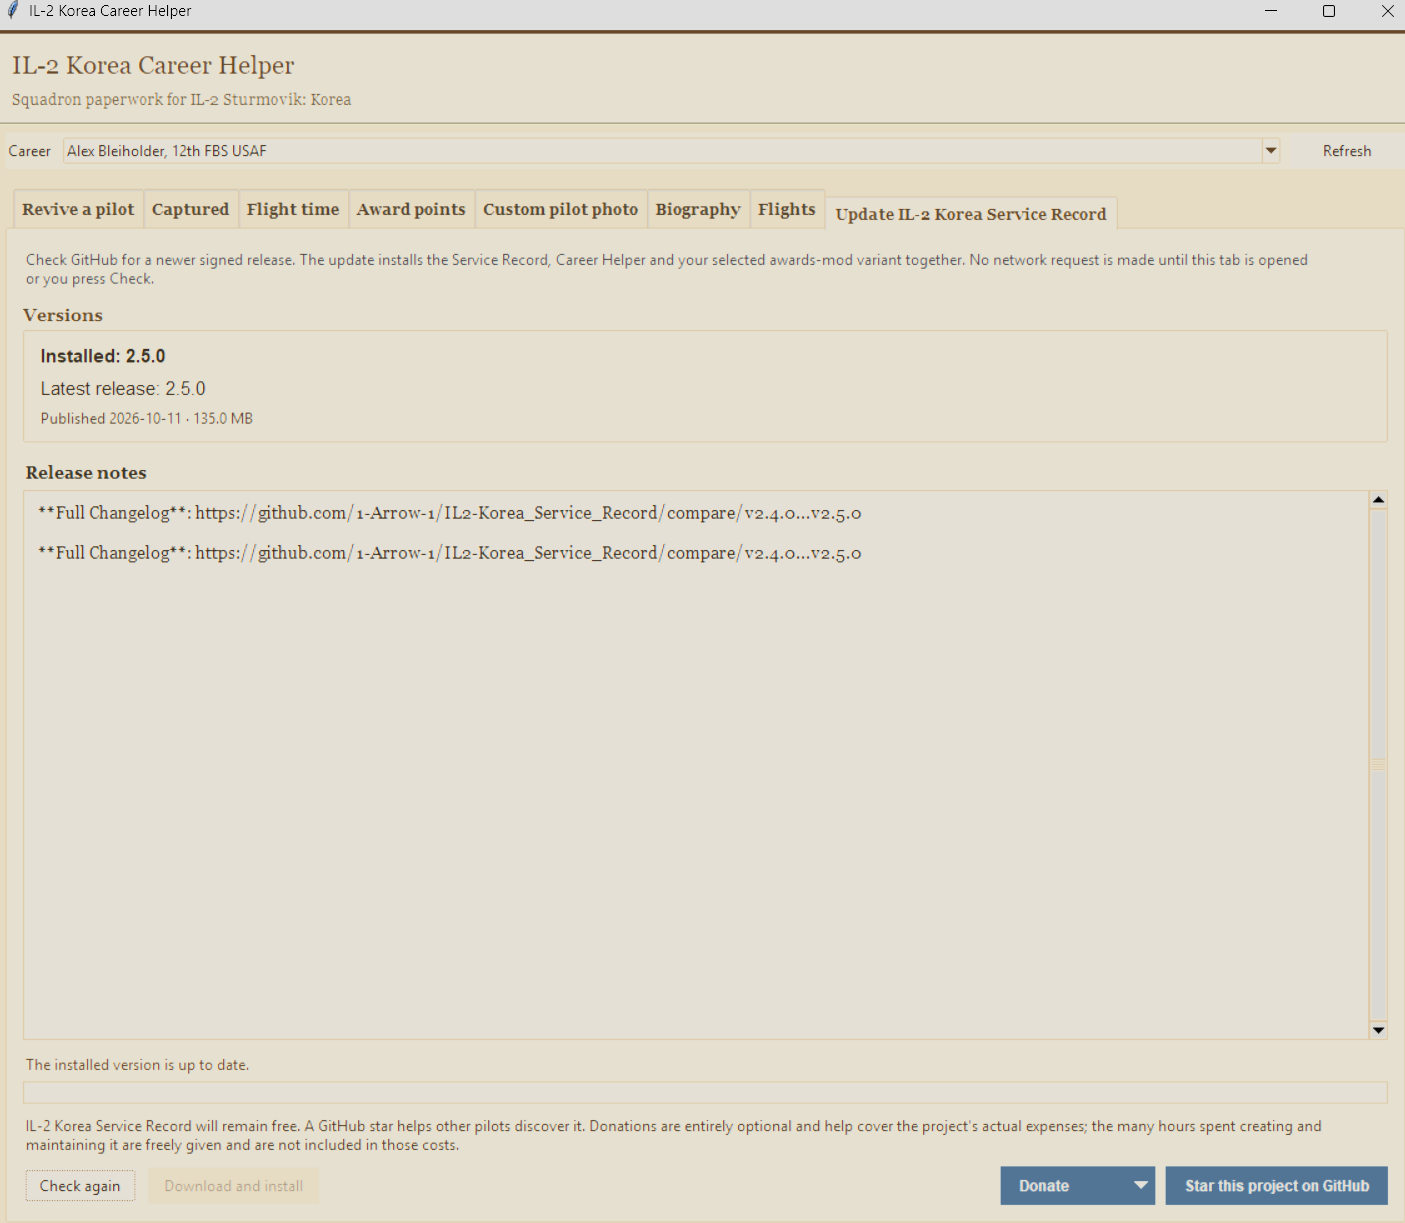Maximize the Career Helper window
Image resolution: width=1405 pixels, height=1223 pixels.
coord(1329,11)
